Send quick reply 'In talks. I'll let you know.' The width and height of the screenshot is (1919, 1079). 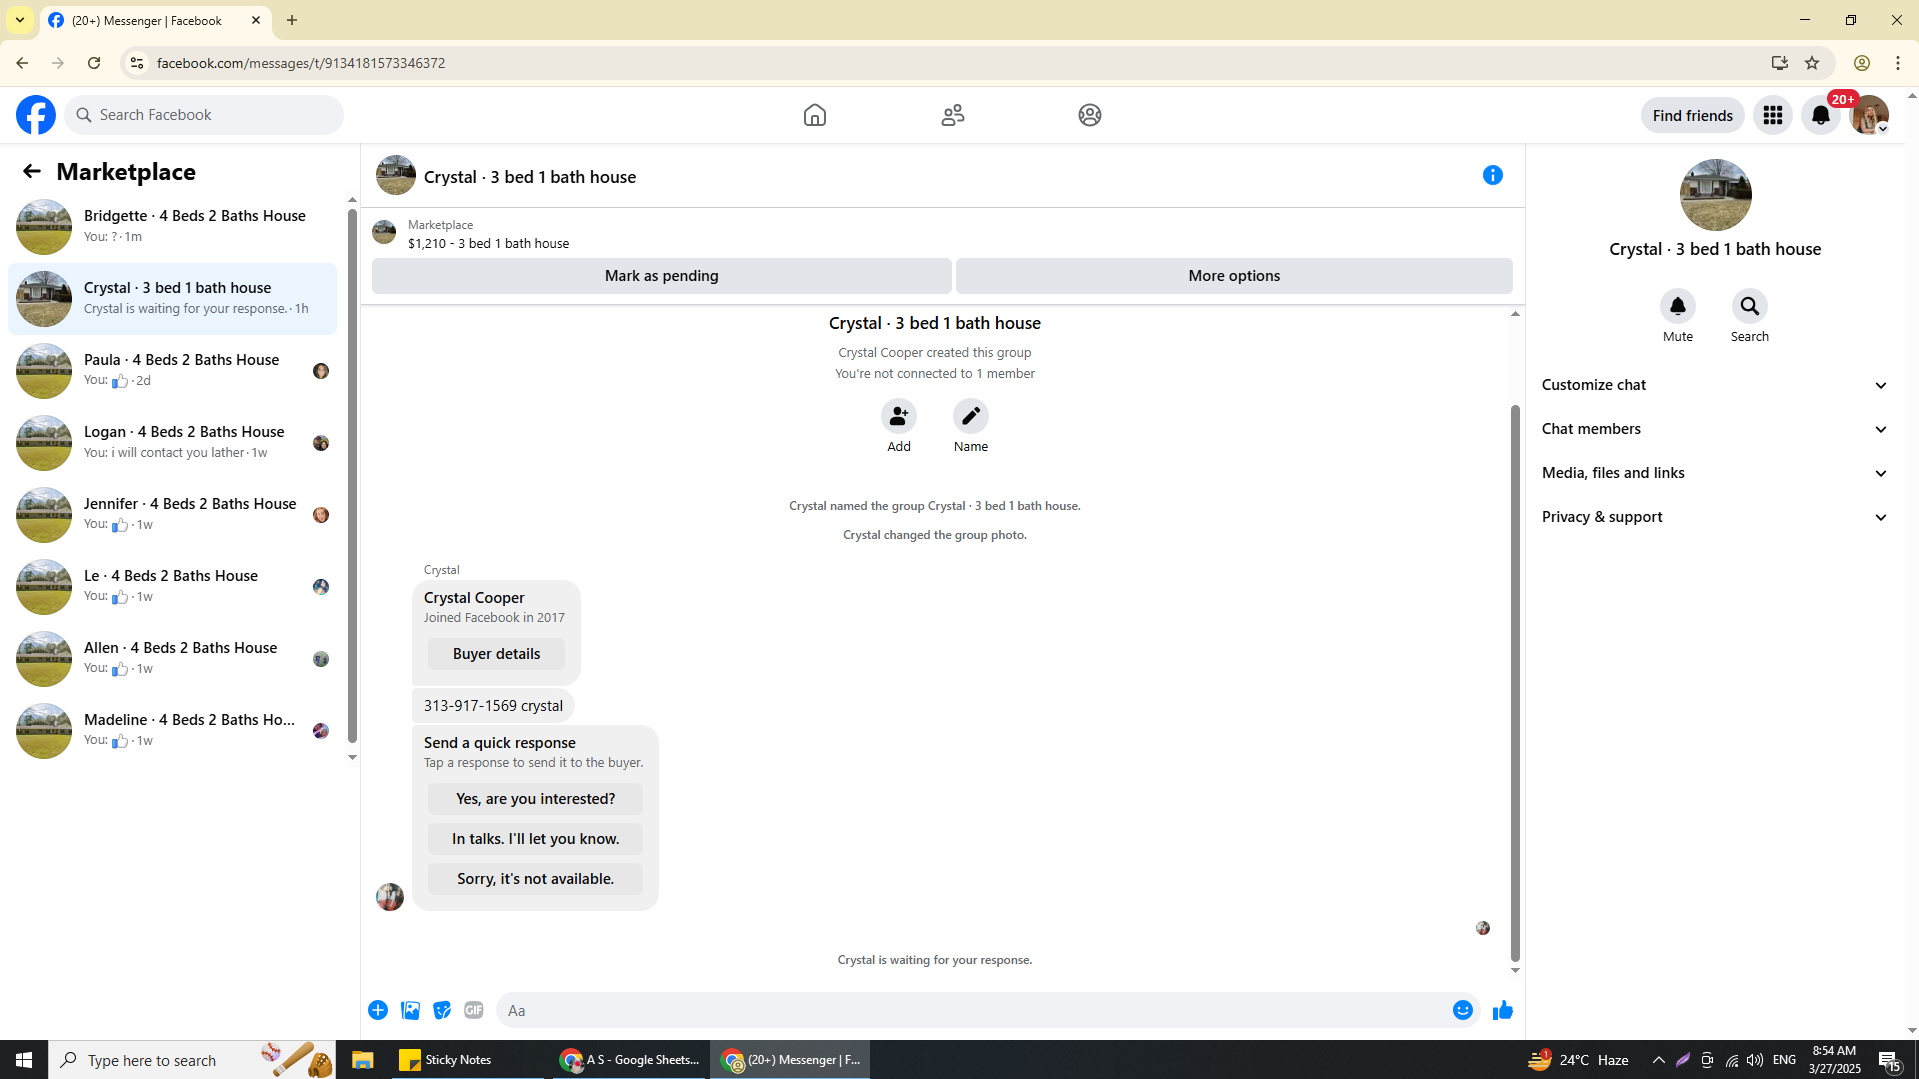pyautogui.click(x=535, y=839)
